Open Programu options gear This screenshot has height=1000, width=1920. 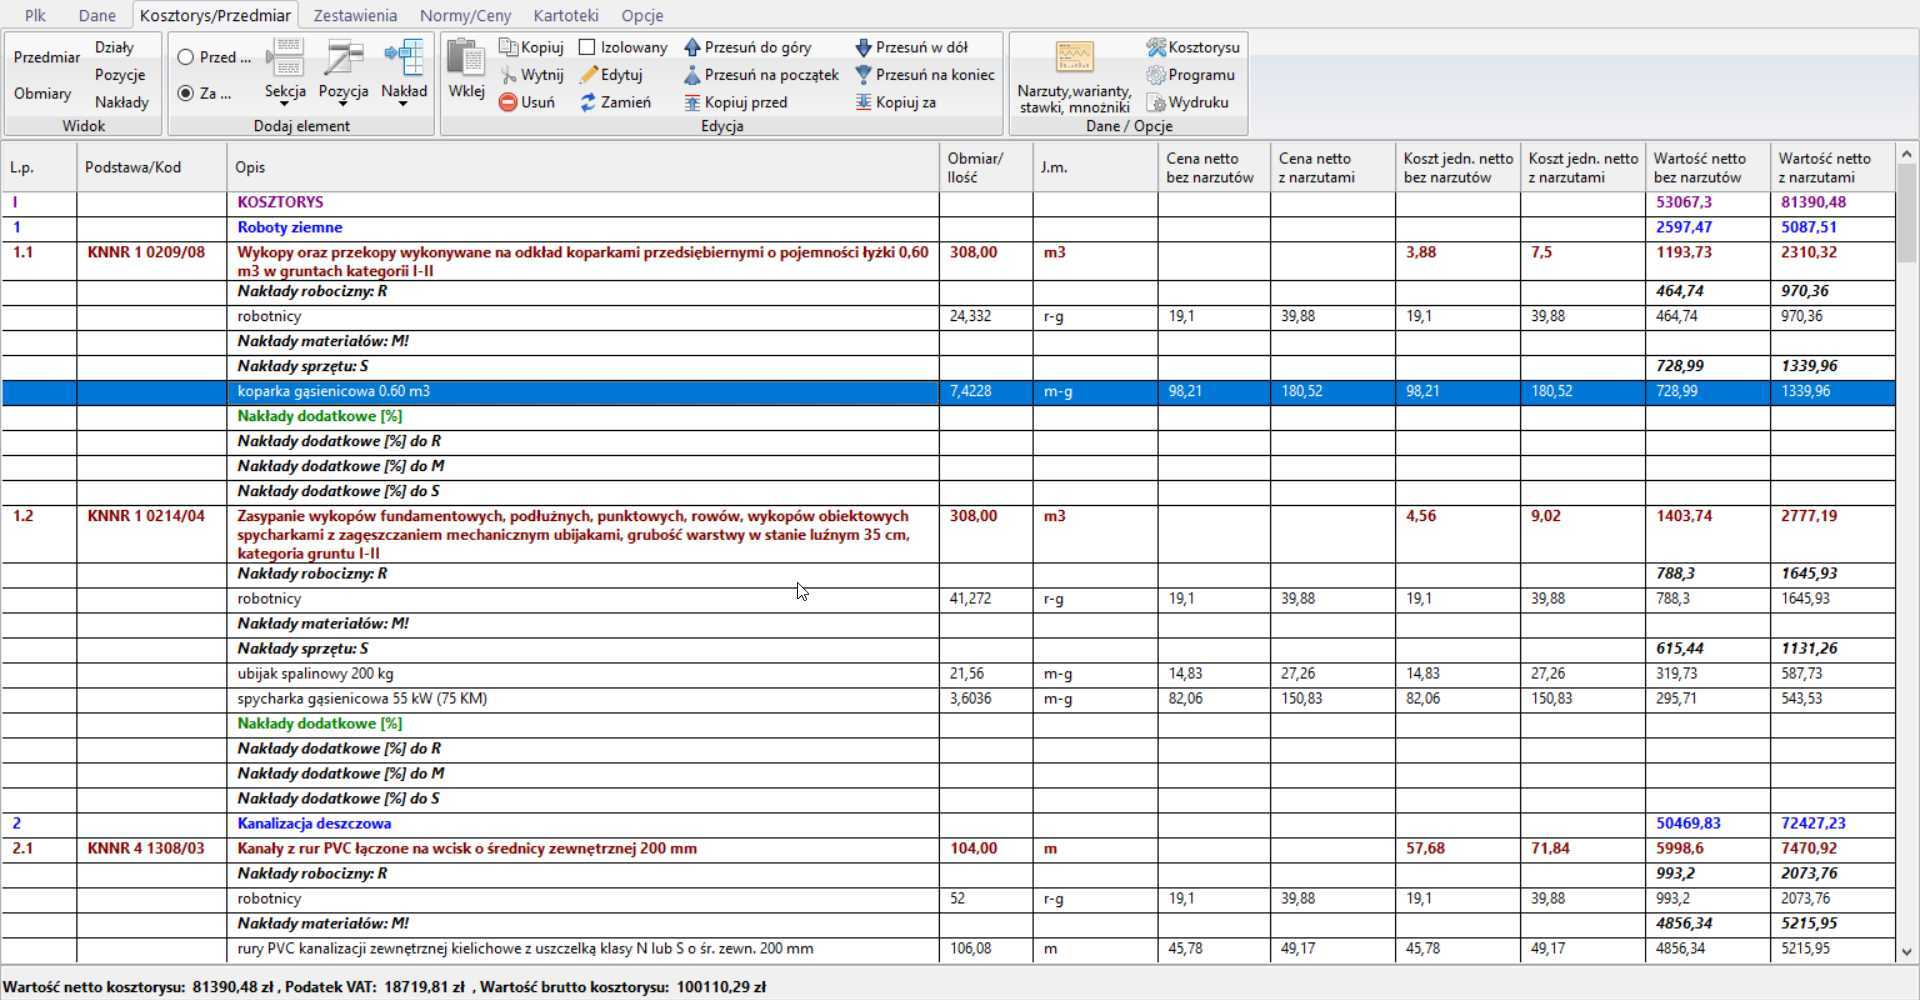coord(1191,75)
